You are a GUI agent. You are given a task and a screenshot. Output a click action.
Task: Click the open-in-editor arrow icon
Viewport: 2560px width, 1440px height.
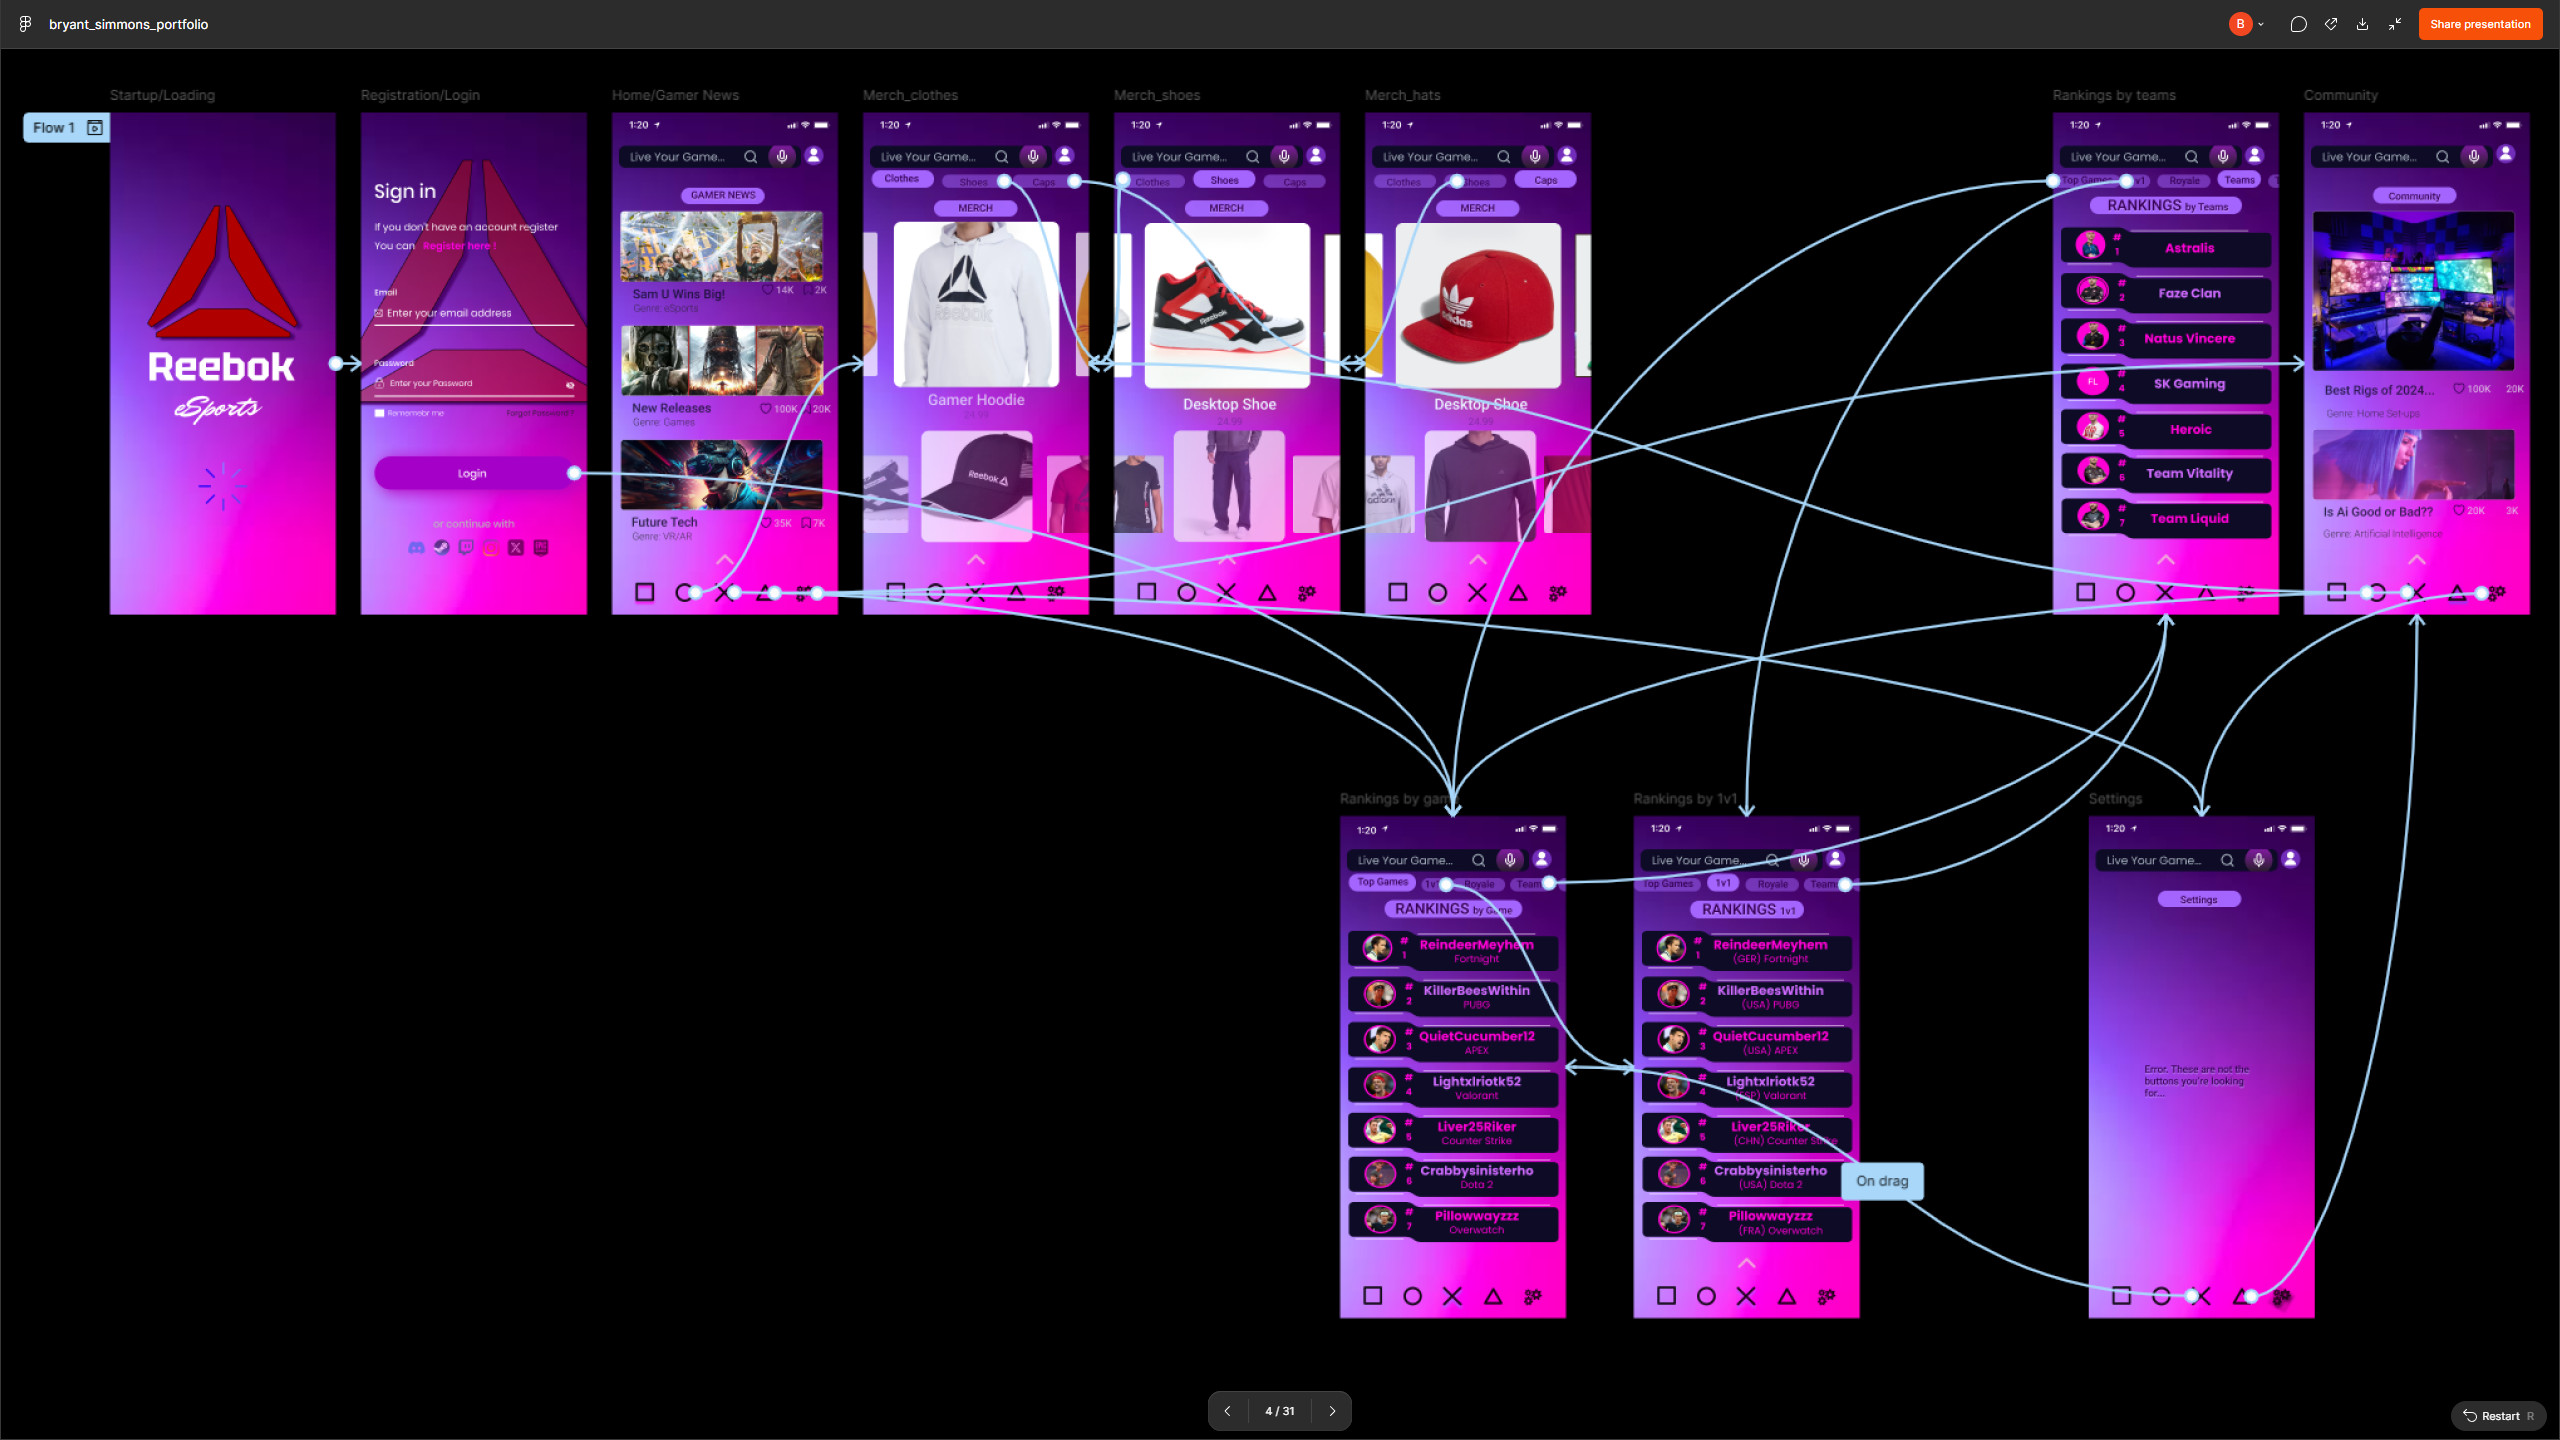click(2331, 24)
